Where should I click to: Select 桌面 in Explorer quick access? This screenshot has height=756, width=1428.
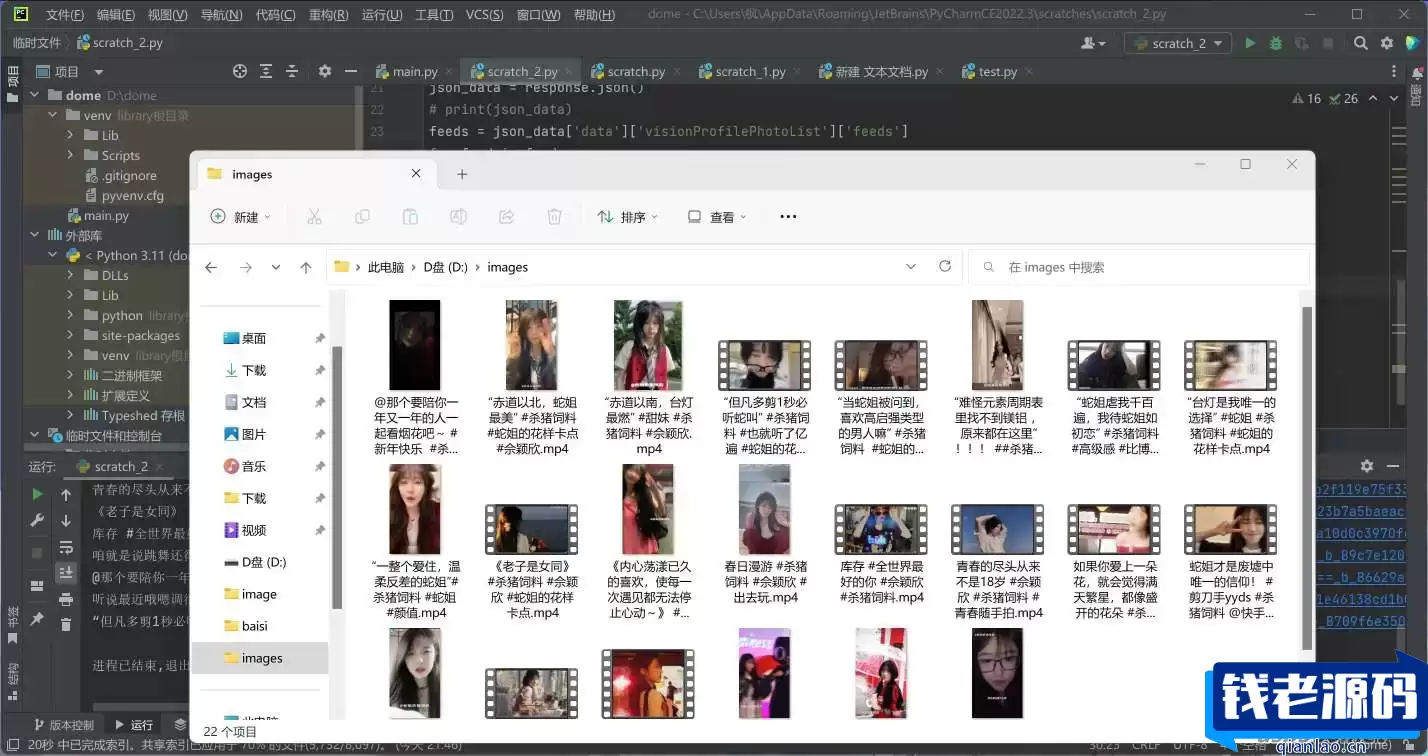pos(253,338)
